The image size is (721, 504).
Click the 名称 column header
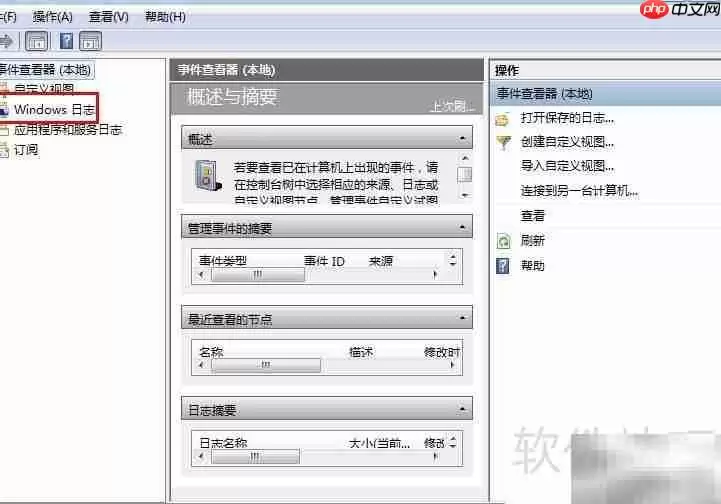tap(211, 352)
